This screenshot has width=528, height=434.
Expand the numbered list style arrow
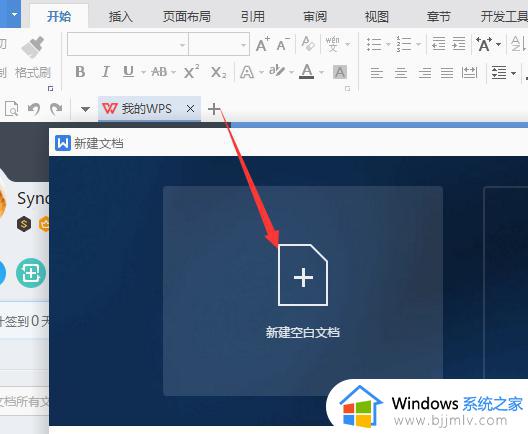(x=419, y=44)
